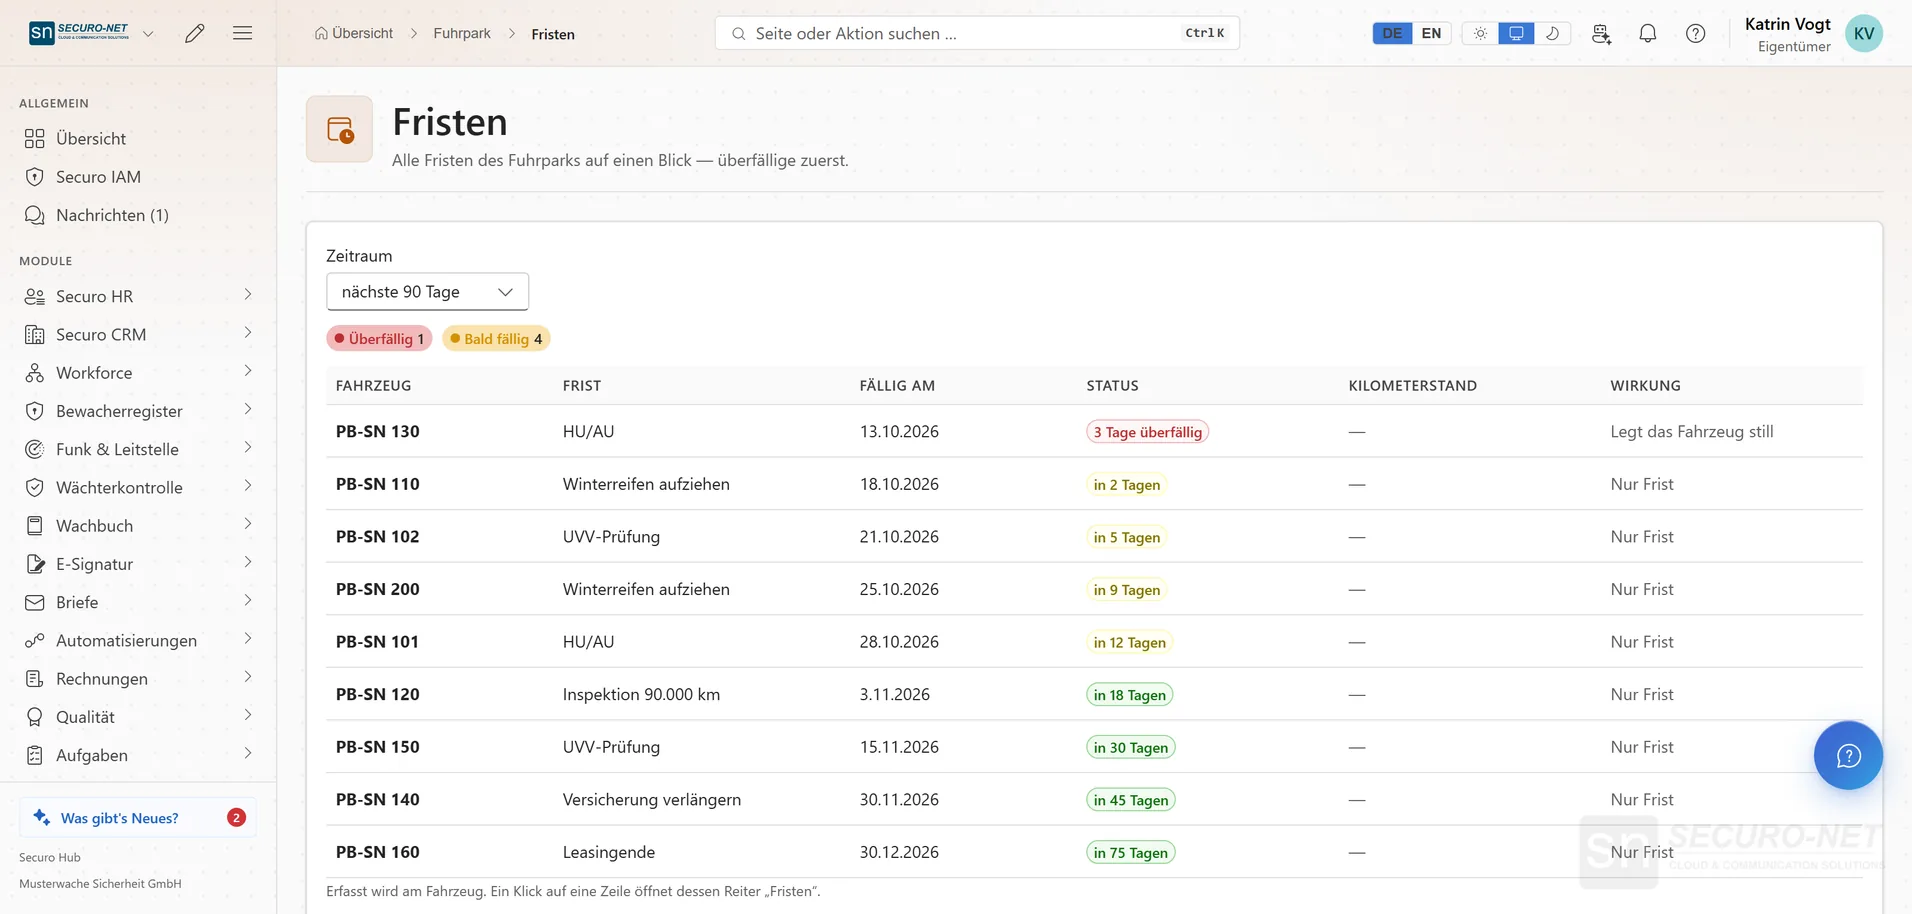
Task: Open the dropdown arrow beside the logo
Action: click(148, 33)
